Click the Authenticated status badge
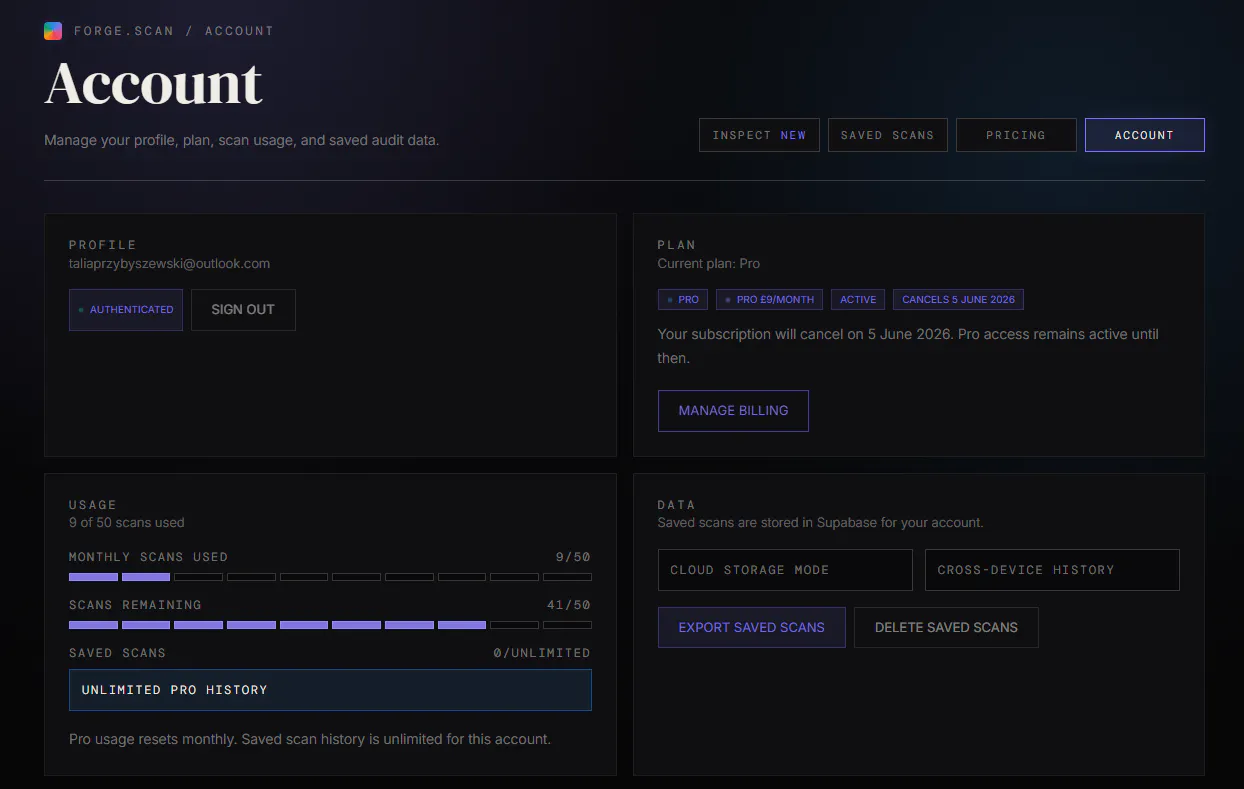 pos(126,310)
